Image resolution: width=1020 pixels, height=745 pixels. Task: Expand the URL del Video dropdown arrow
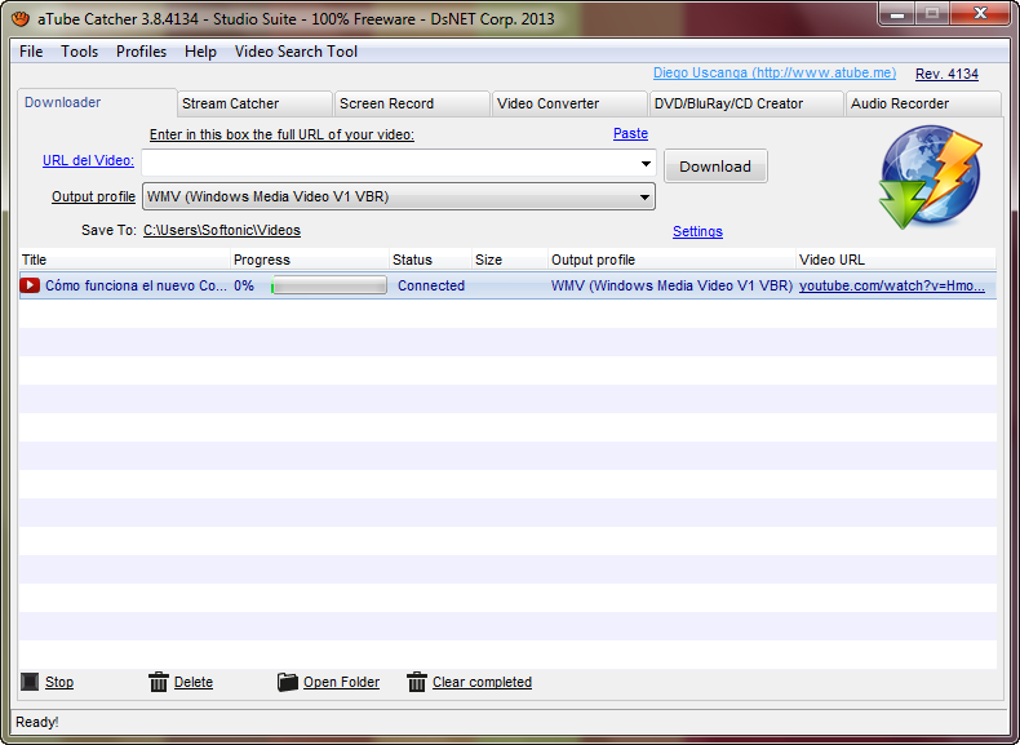point(645,163)
